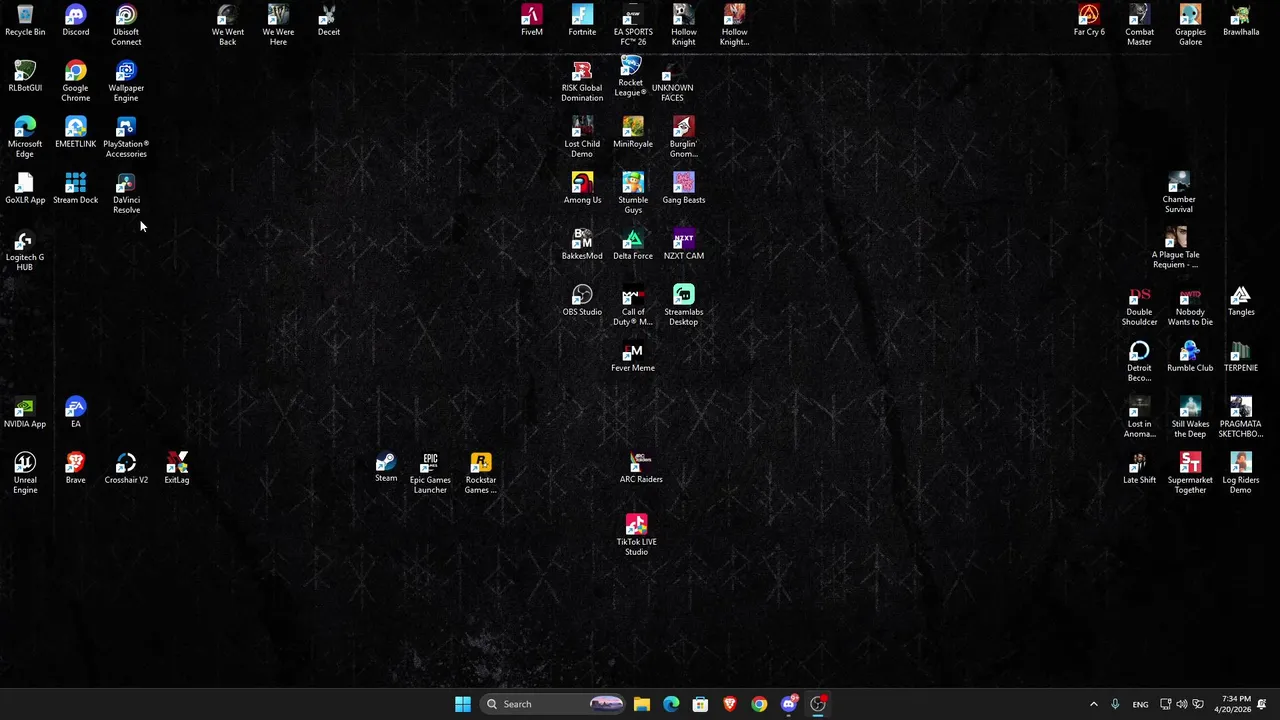Select the Fever Meme icon
1280x720 pixels.
coord(633,356)
